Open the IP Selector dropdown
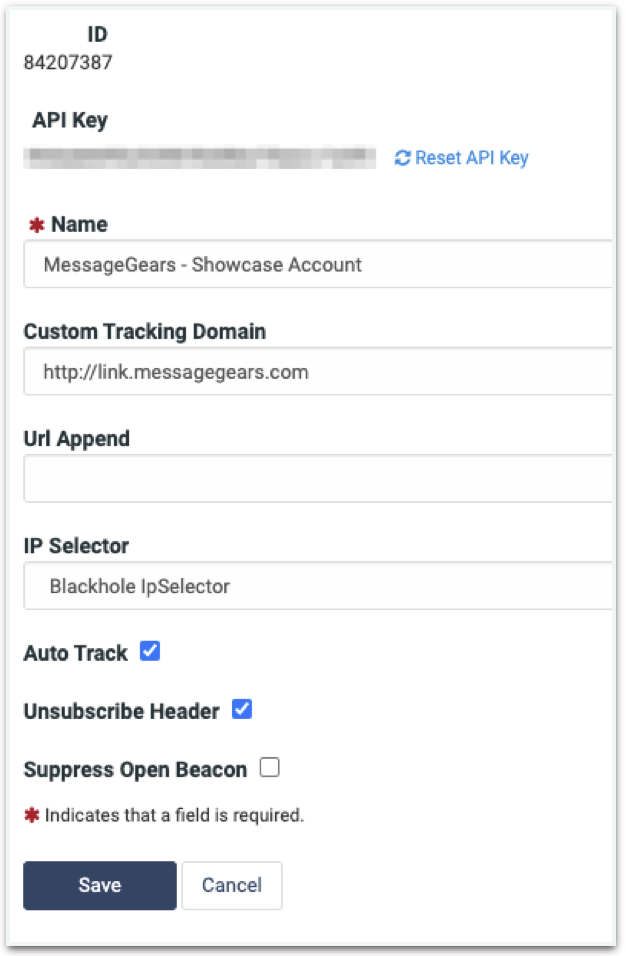Image resolution: width=626 pixels, height=956 pixels. tap(318, 586)
